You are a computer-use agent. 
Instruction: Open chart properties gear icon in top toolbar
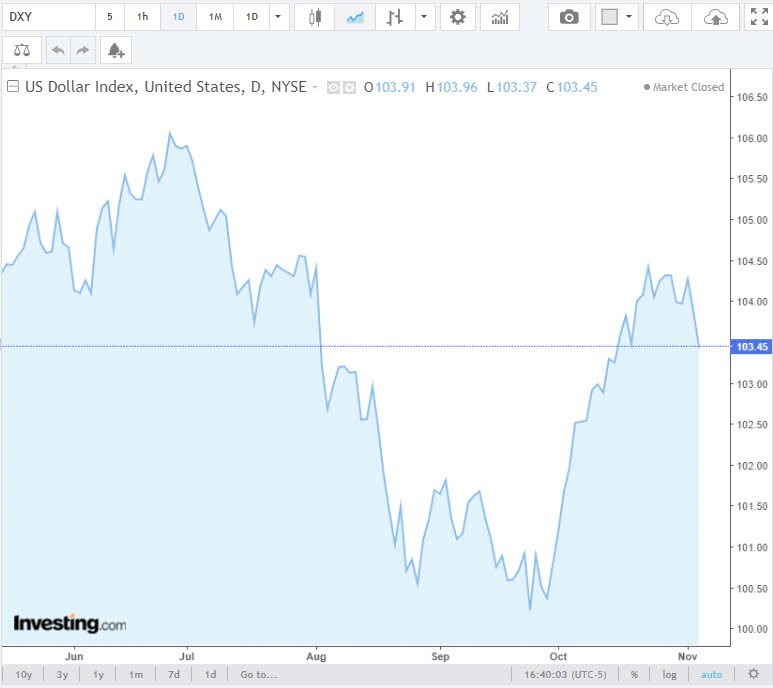pyautogui.click(x=457, y=17)
